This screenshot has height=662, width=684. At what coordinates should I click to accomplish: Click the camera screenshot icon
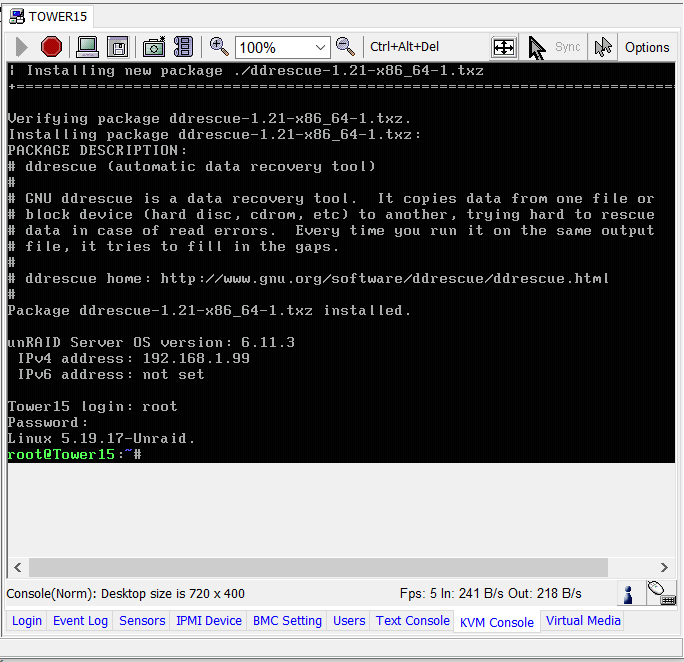coord(154,47)
